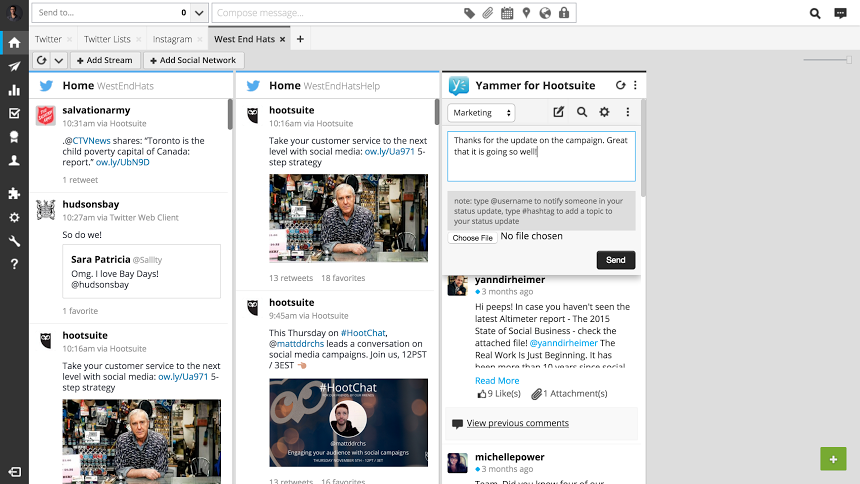
Task: Attach media with the paperclip icon
Action: point(488,13)
